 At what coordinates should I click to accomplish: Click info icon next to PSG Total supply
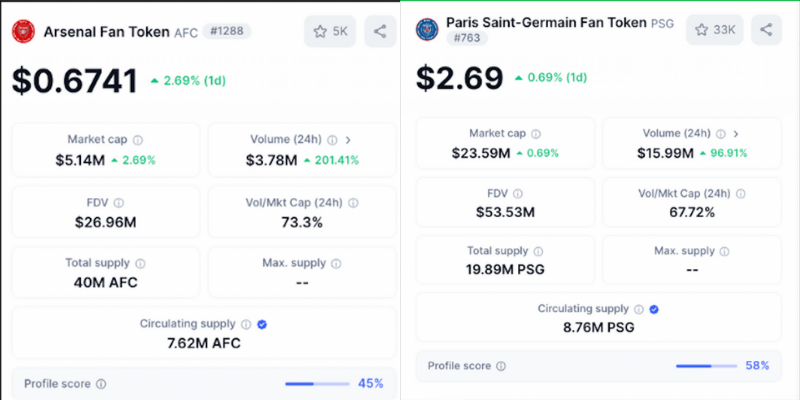539,252
